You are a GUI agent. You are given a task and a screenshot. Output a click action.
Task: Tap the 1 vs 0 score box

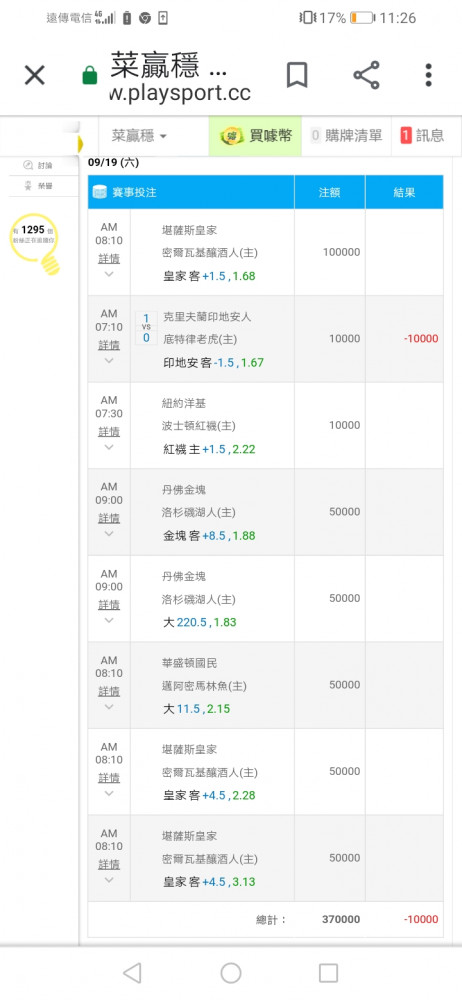coord(146,328)
